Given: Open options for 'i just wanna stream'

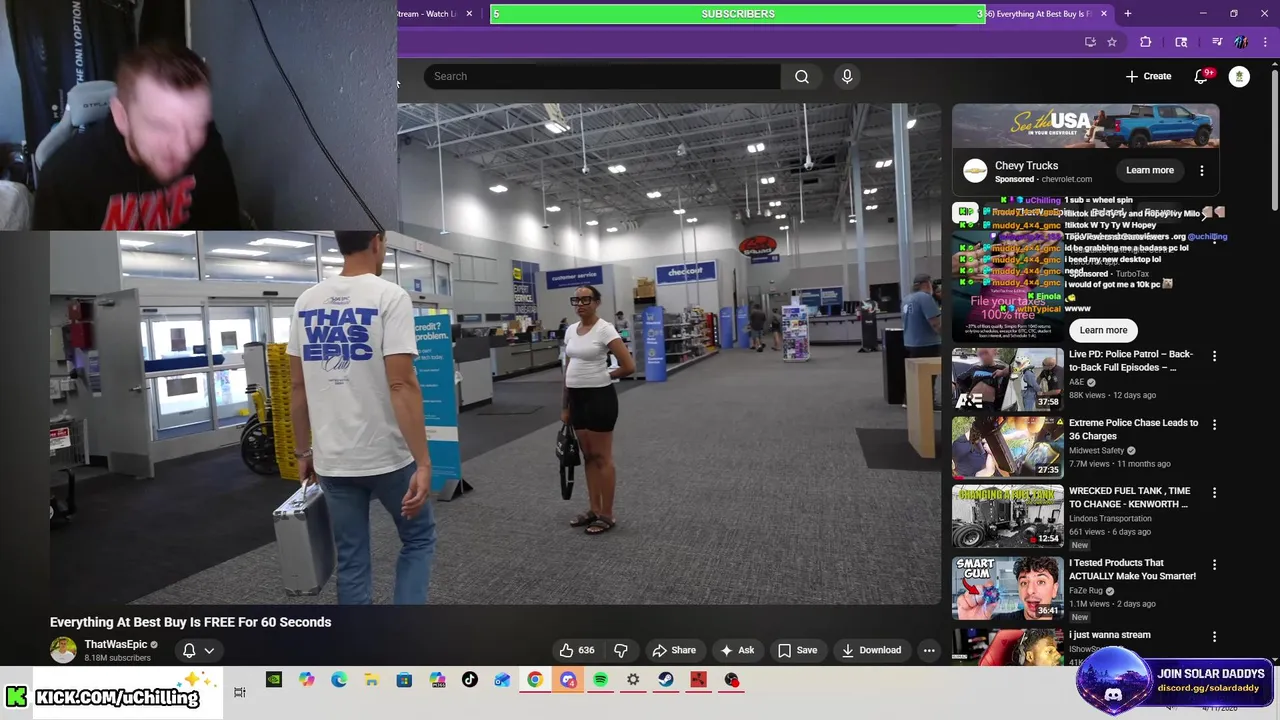Looking at the screenshot, I should [x=1214, y=636].
